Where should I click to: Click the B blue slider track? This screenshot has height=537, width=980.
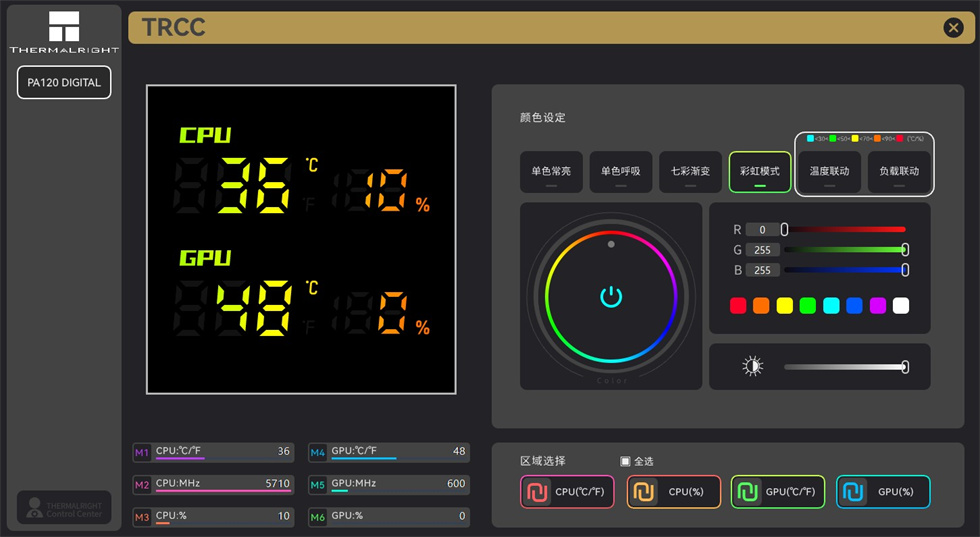click(x=844, y=270)
